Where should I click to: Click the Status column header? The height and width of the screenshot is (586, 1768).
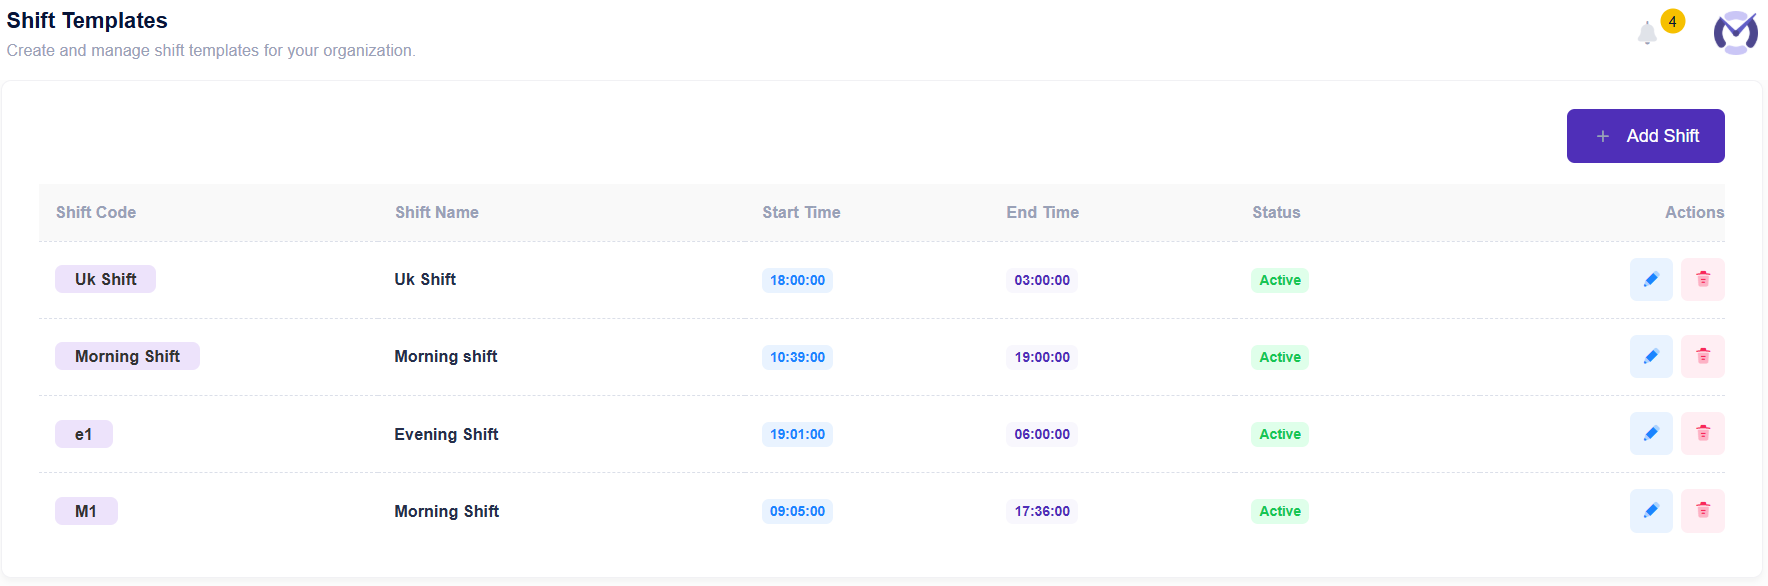[1276, 212]
